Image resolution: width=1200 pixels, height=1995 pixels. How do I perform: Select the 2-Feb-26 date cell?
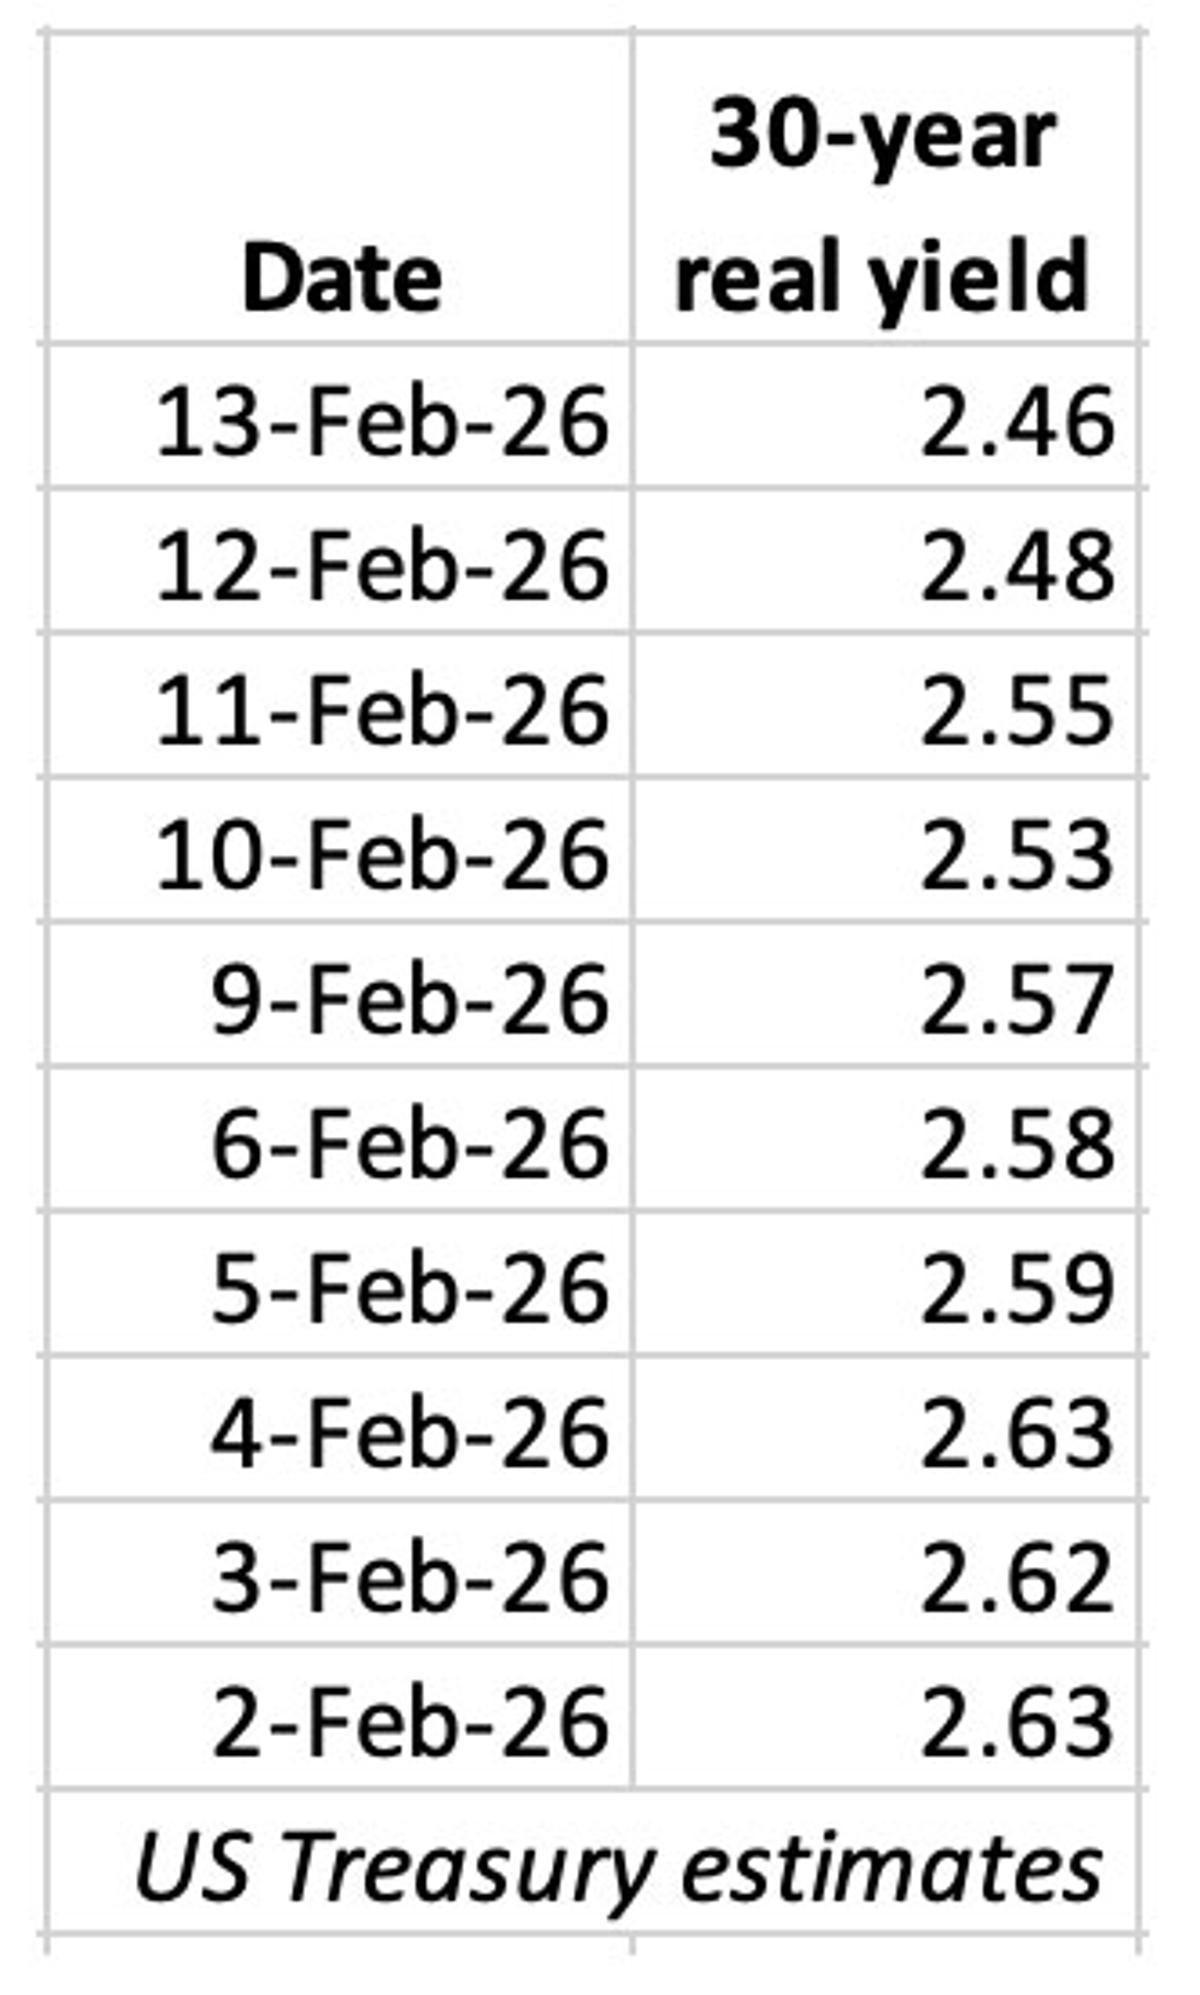coord(408,1721)
